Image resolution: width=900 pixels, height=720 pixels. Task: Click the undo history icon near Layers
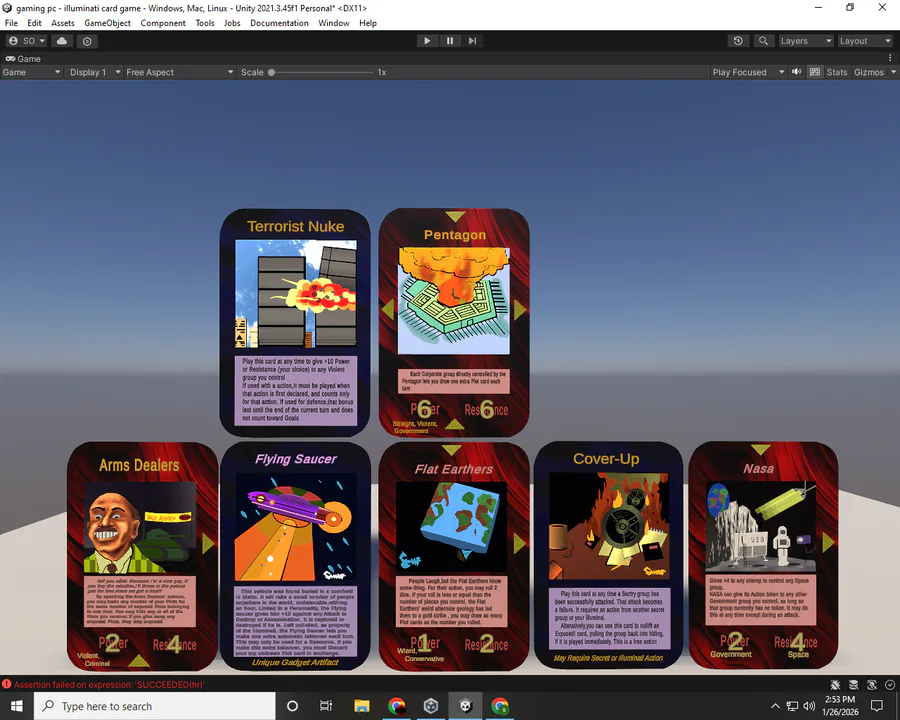738,41
